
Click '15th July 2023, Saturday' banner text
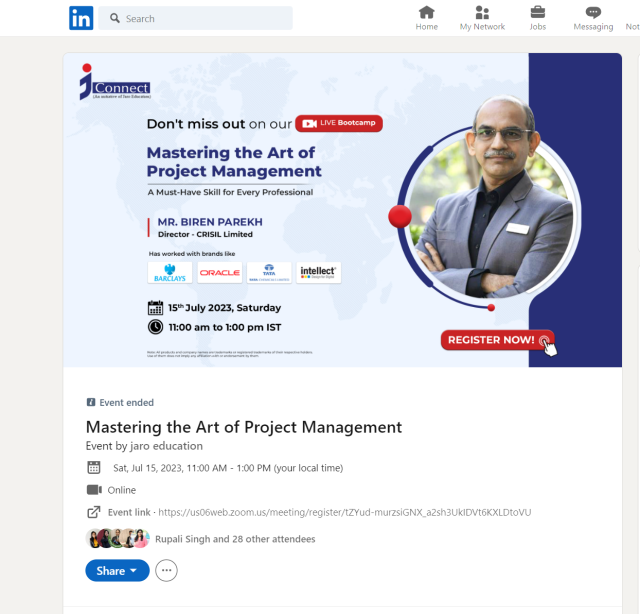(224, 307)
